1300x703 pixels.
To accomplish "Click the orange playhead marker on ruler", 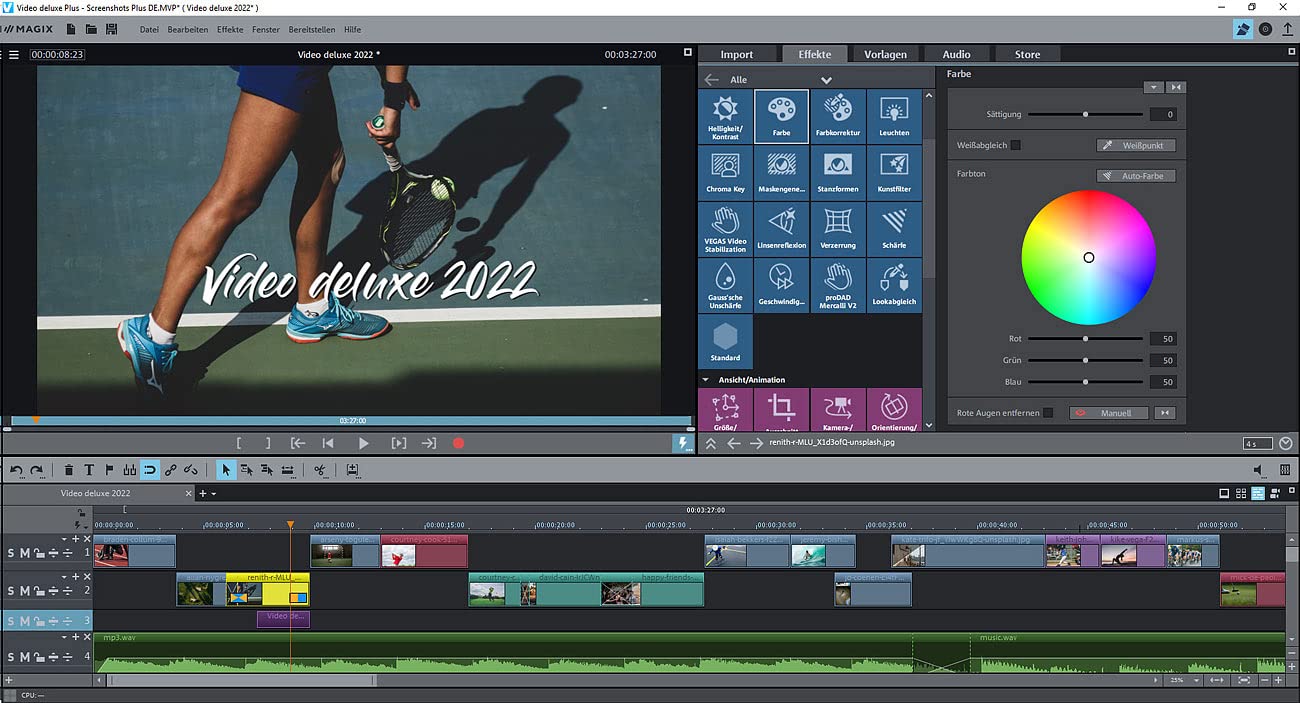I will [290, 524].
